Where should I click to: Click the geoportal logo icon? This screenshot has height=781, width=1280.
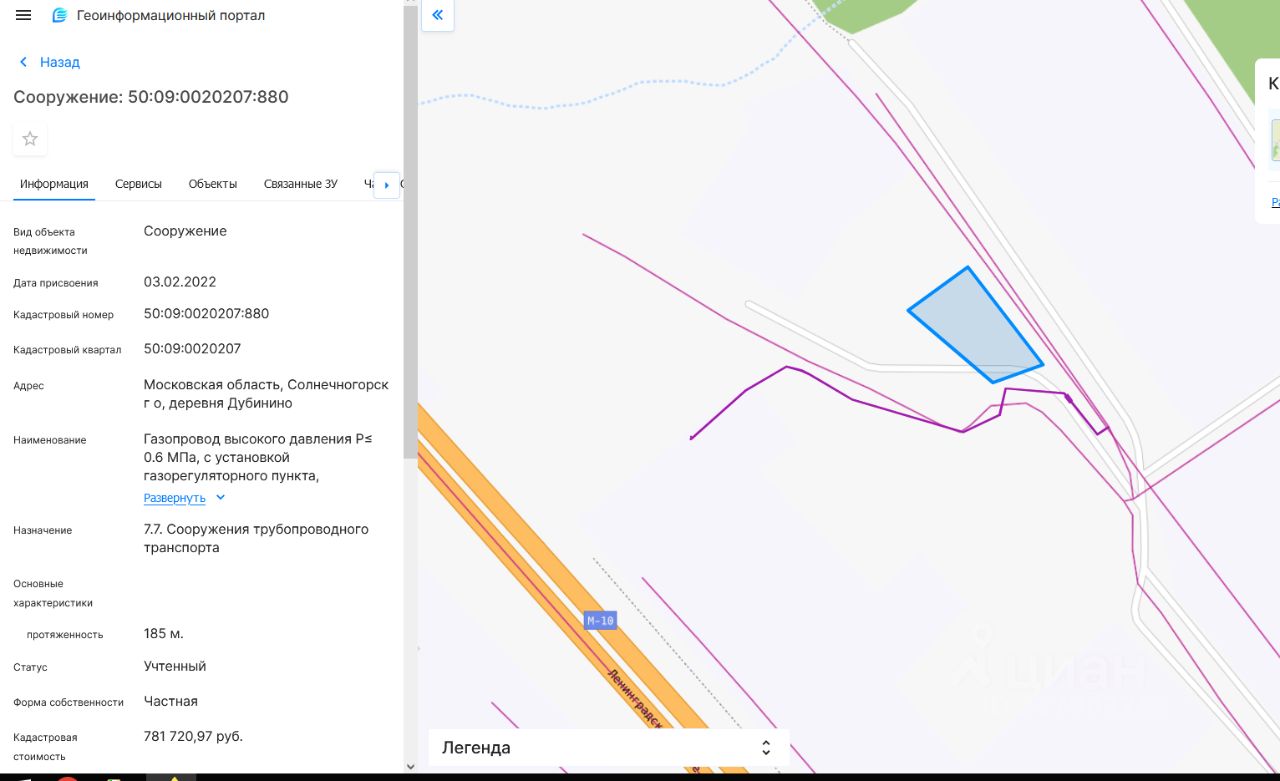60,16
